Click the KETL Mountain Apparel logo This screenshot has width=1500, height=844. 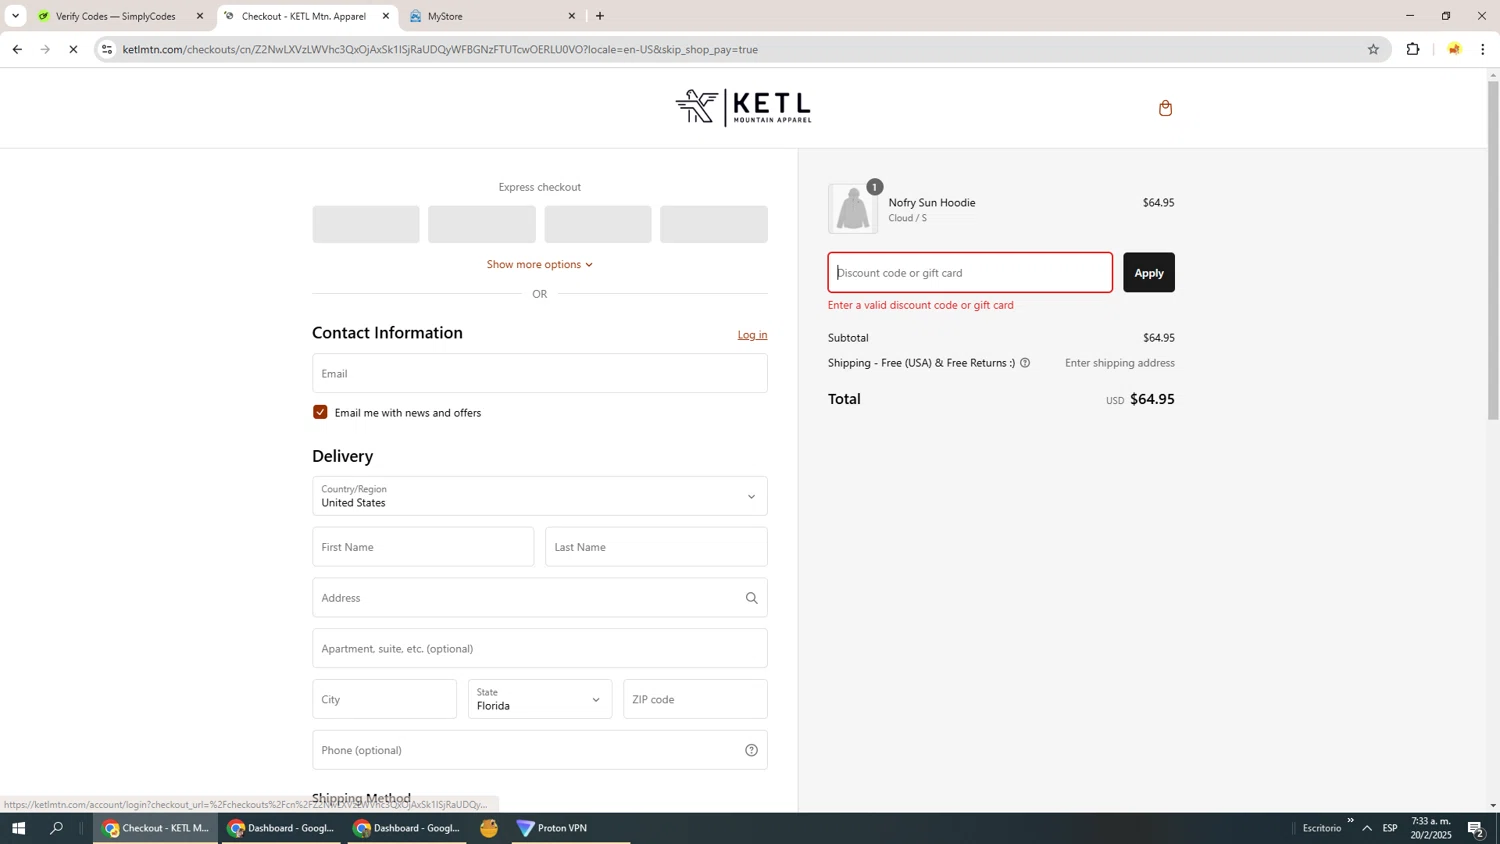coord(743,107)
